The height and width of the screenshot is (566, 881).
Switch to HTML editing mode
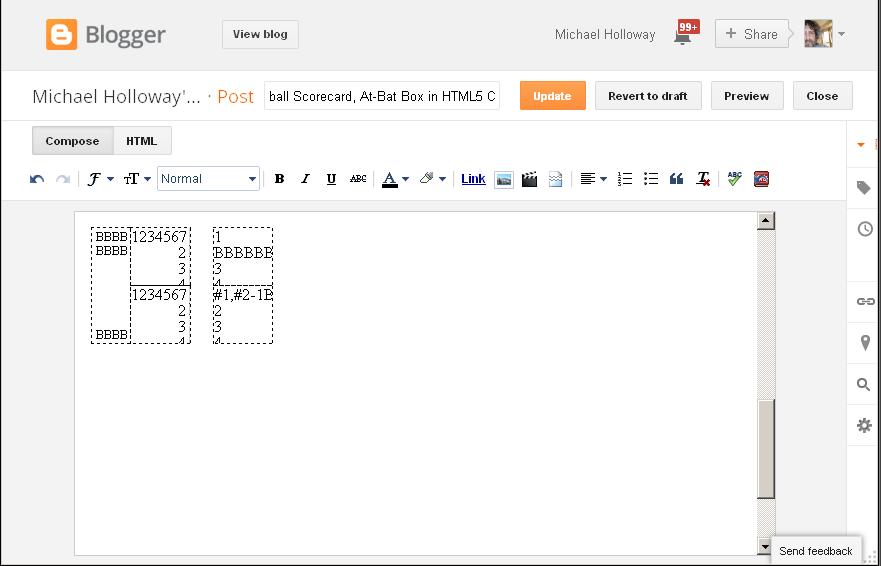142,141
